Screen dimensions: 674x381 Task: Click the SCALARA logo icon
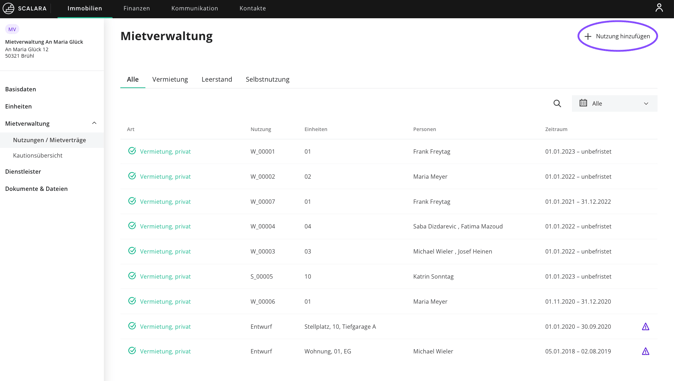pyautogui.click(x=8, y=8)
